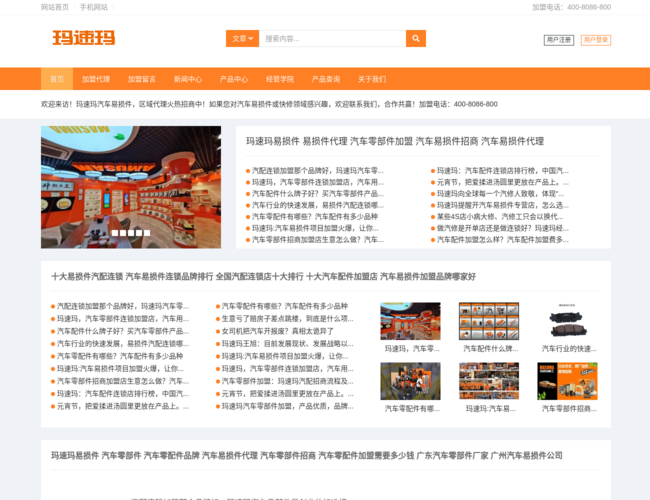Screen dimensions: 650x500
Task: Open article 玛速玛王旭：目前发展现状
Action: pos(287,344)
